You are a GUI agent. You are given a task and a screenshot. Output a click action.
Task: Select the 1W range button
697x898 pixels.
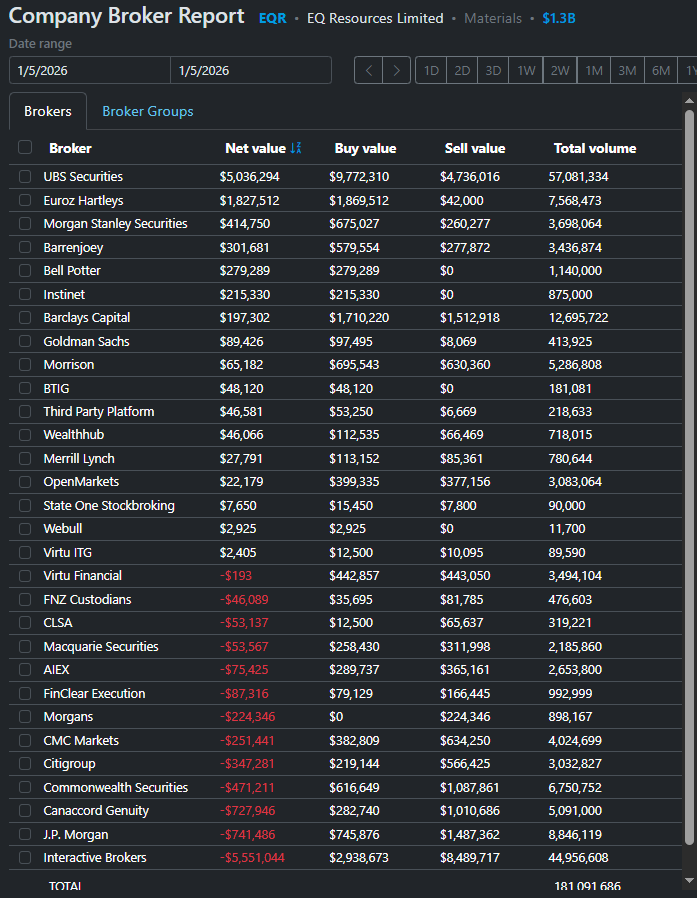click(x=526, y=70)
